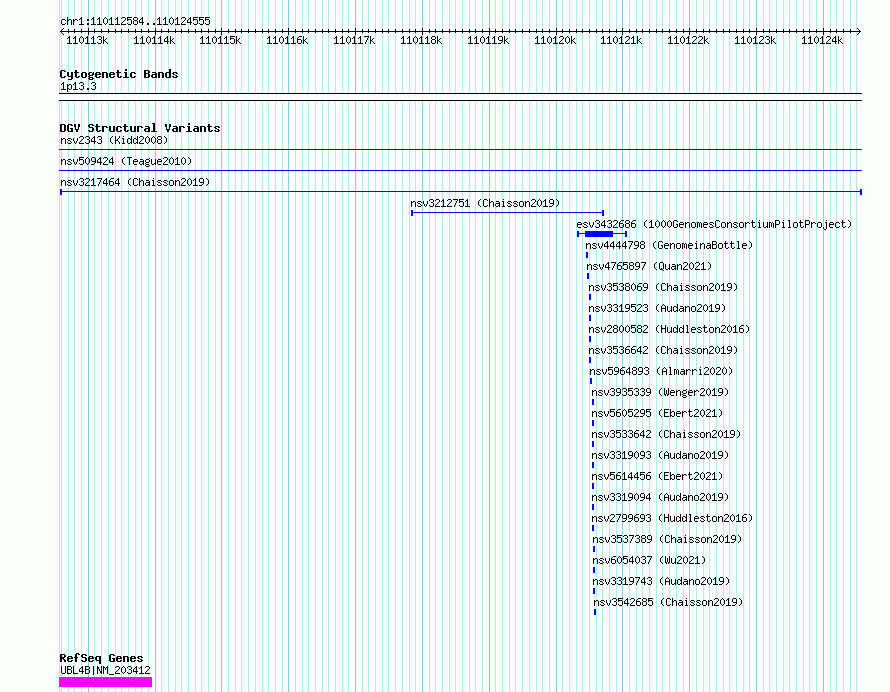Open variant nsv2799693 (Huddleston2016)
The width and height of the screenshot is (890, 692).
tap(672, 518)
